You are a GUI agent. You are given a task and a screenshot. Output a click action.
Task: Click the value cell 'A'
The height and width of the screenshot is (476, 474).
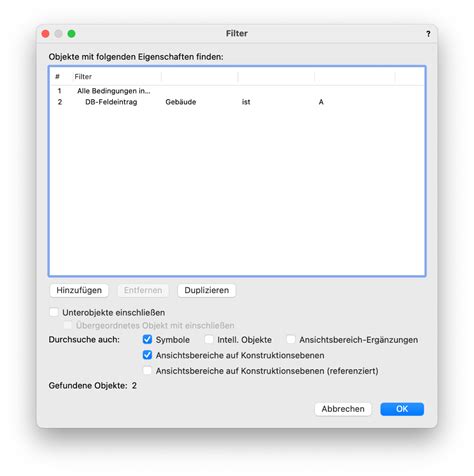pyautogui.click(x=321, y=102)
